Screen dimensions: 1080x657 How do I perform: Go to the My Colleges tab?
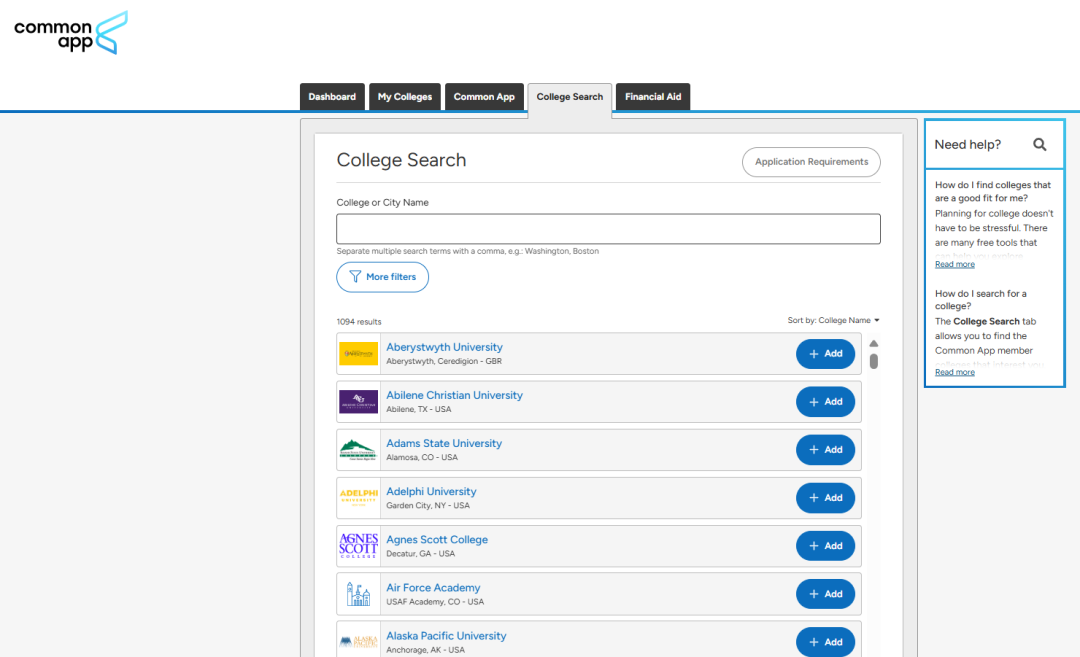404,97
